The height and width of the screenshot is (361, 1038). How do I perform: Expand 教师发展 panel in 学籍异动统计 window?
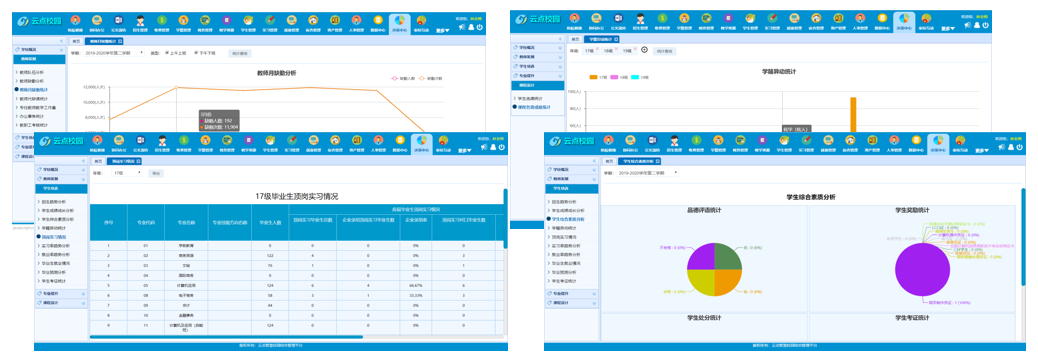538,57
